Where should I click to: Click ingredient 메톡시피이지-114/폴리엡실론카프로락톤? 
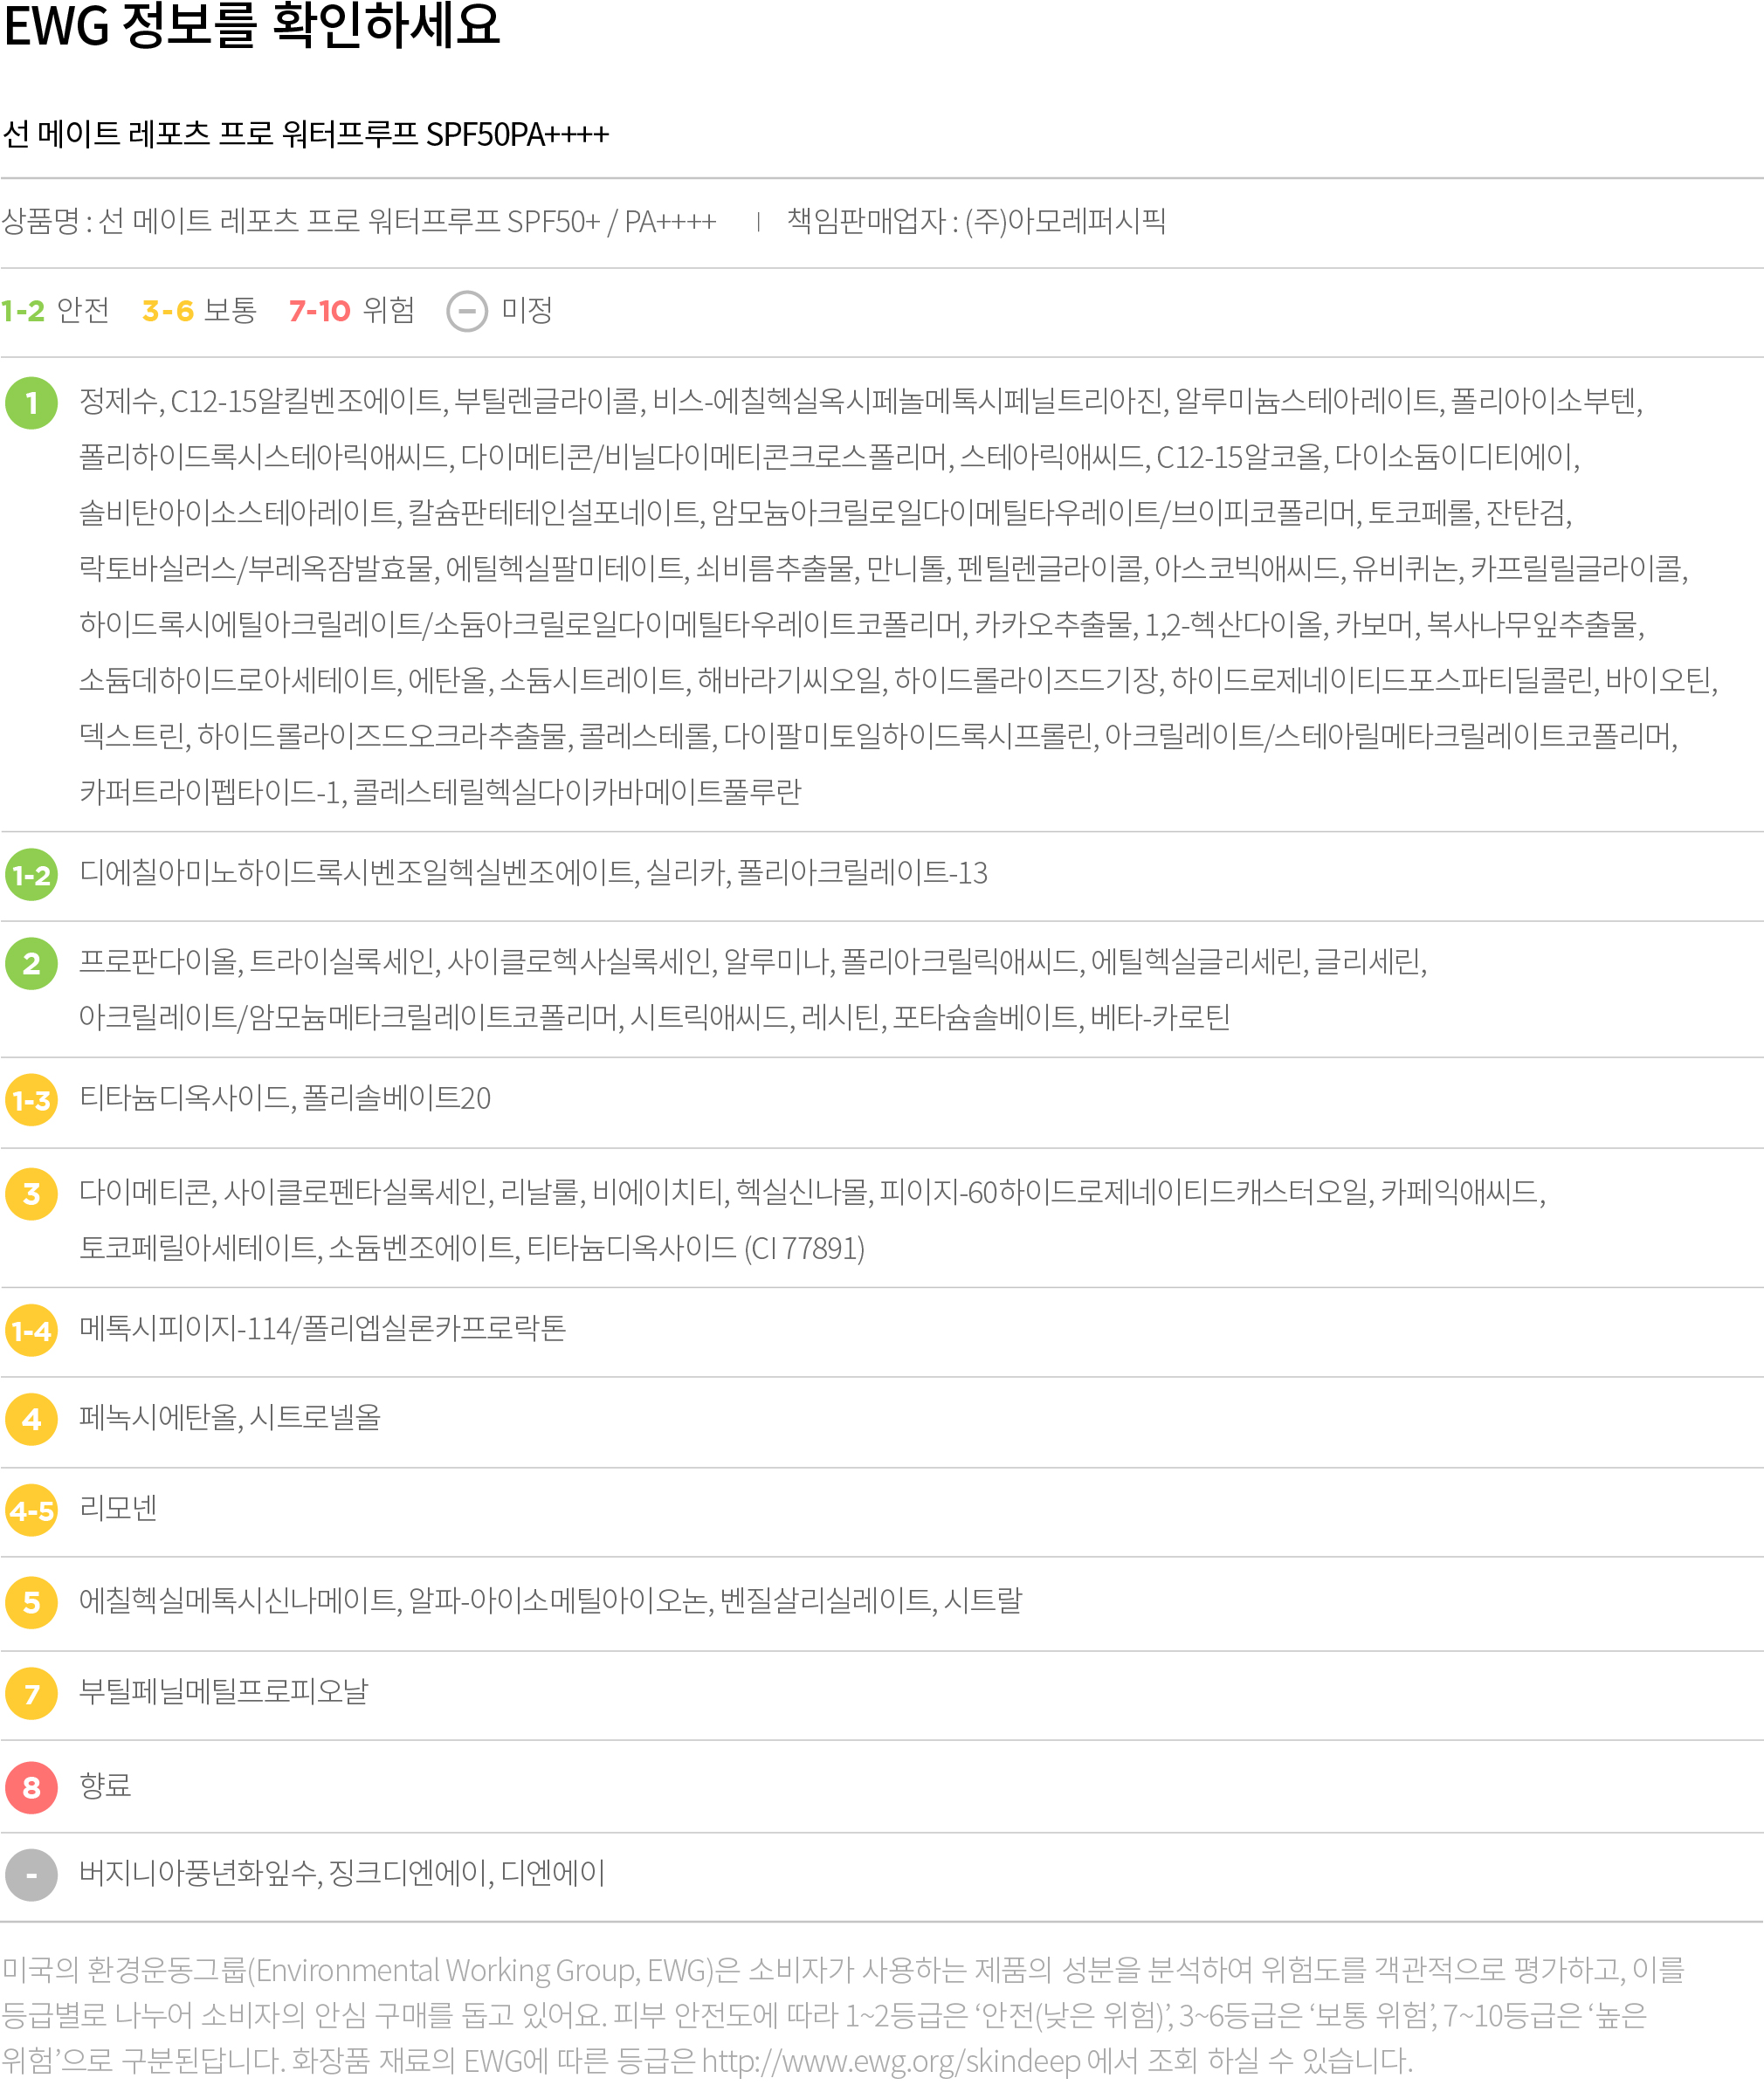322,1329
